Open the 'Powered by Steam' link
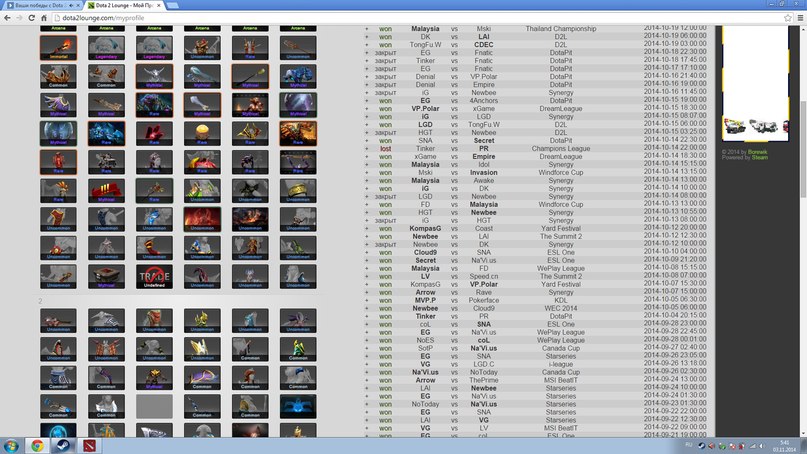Image resolution: width=807 pixels, height=454 pixels. click(760, 158)
